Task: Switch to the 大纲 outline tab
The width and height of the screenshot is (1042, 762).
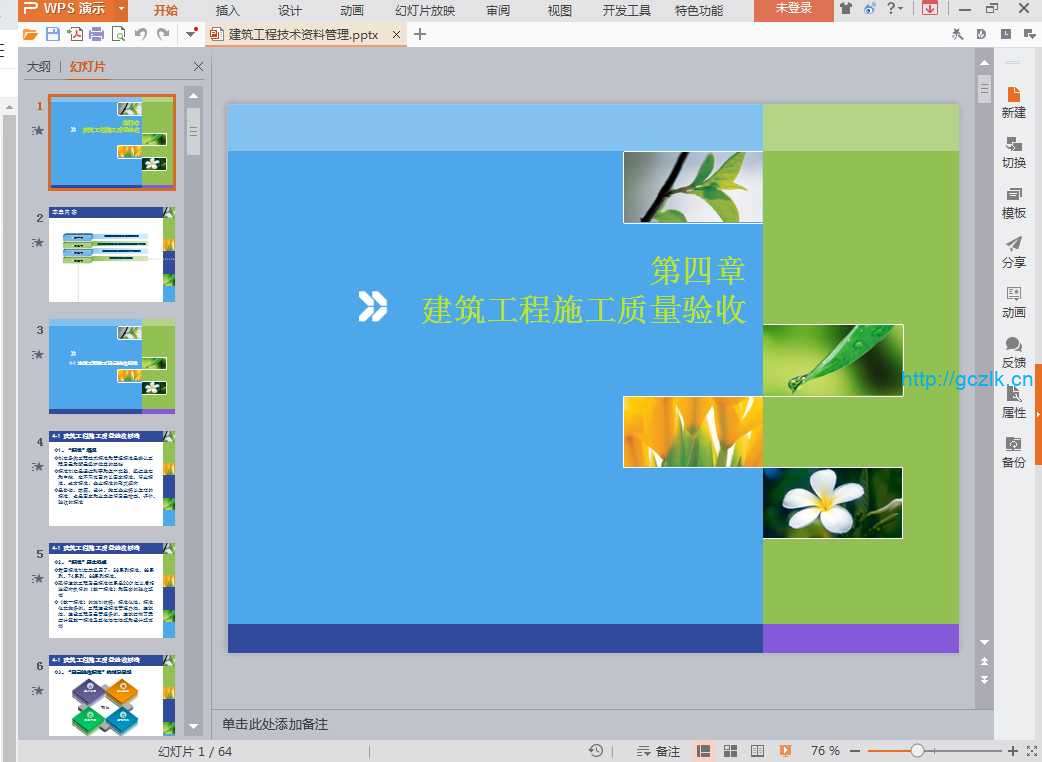Action: (38, 67)
